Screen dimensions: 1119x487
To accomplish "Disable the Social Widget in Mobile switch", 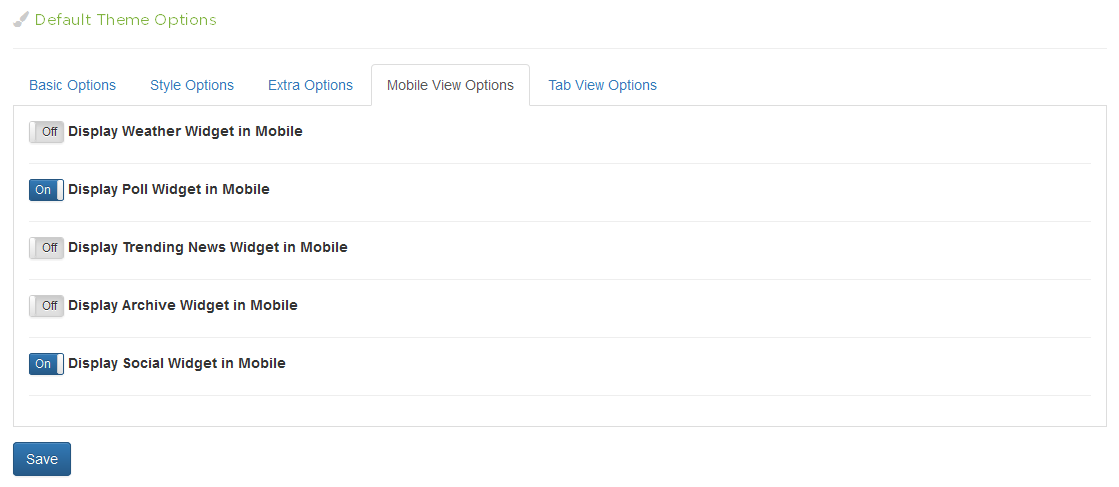I will (x=46, y=364).
